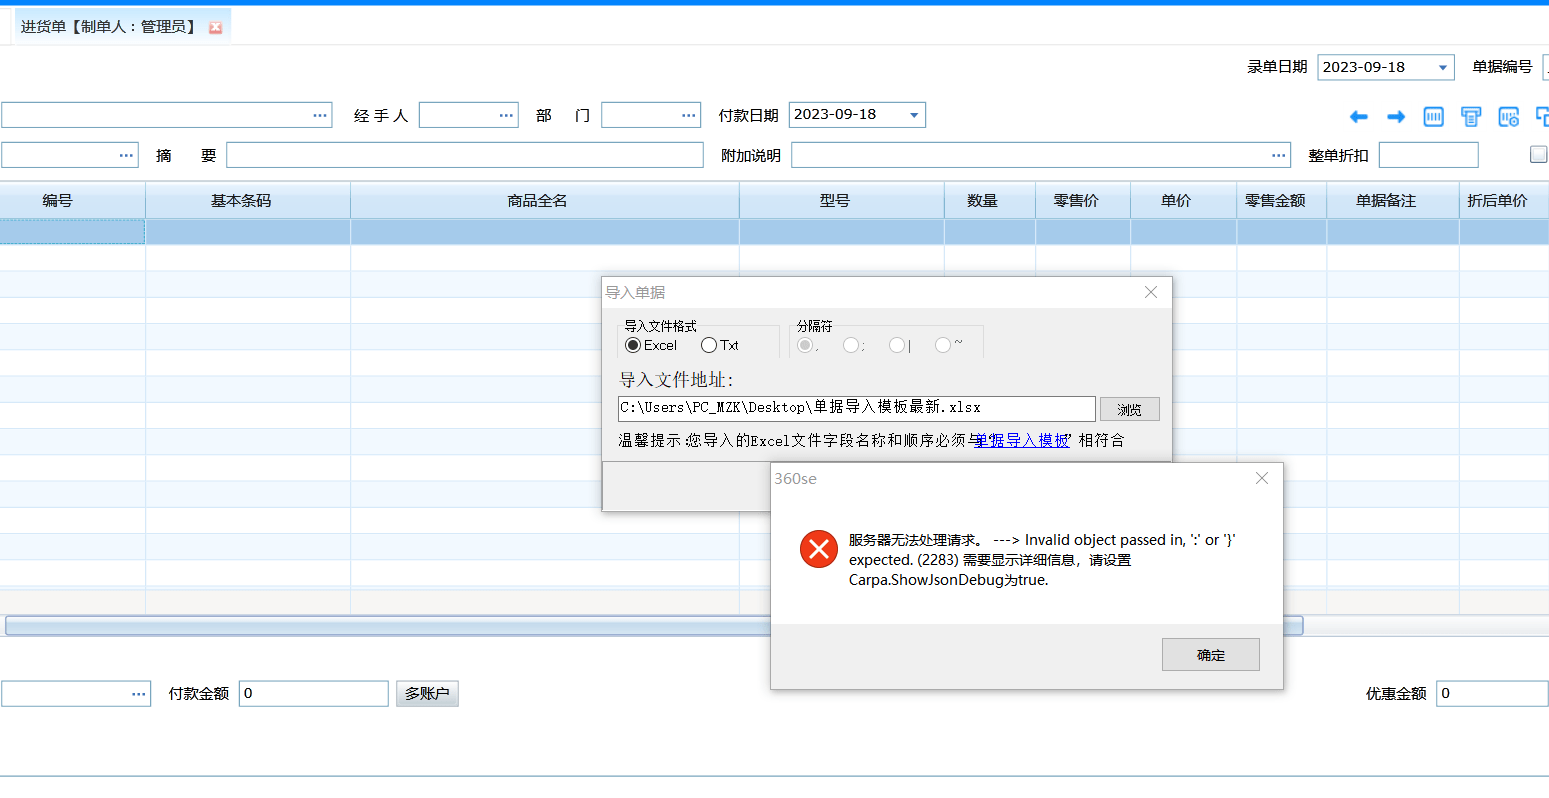Select the Excel import format radio button
This screenshot has height=798, width=1549.
tap(632, 345)
